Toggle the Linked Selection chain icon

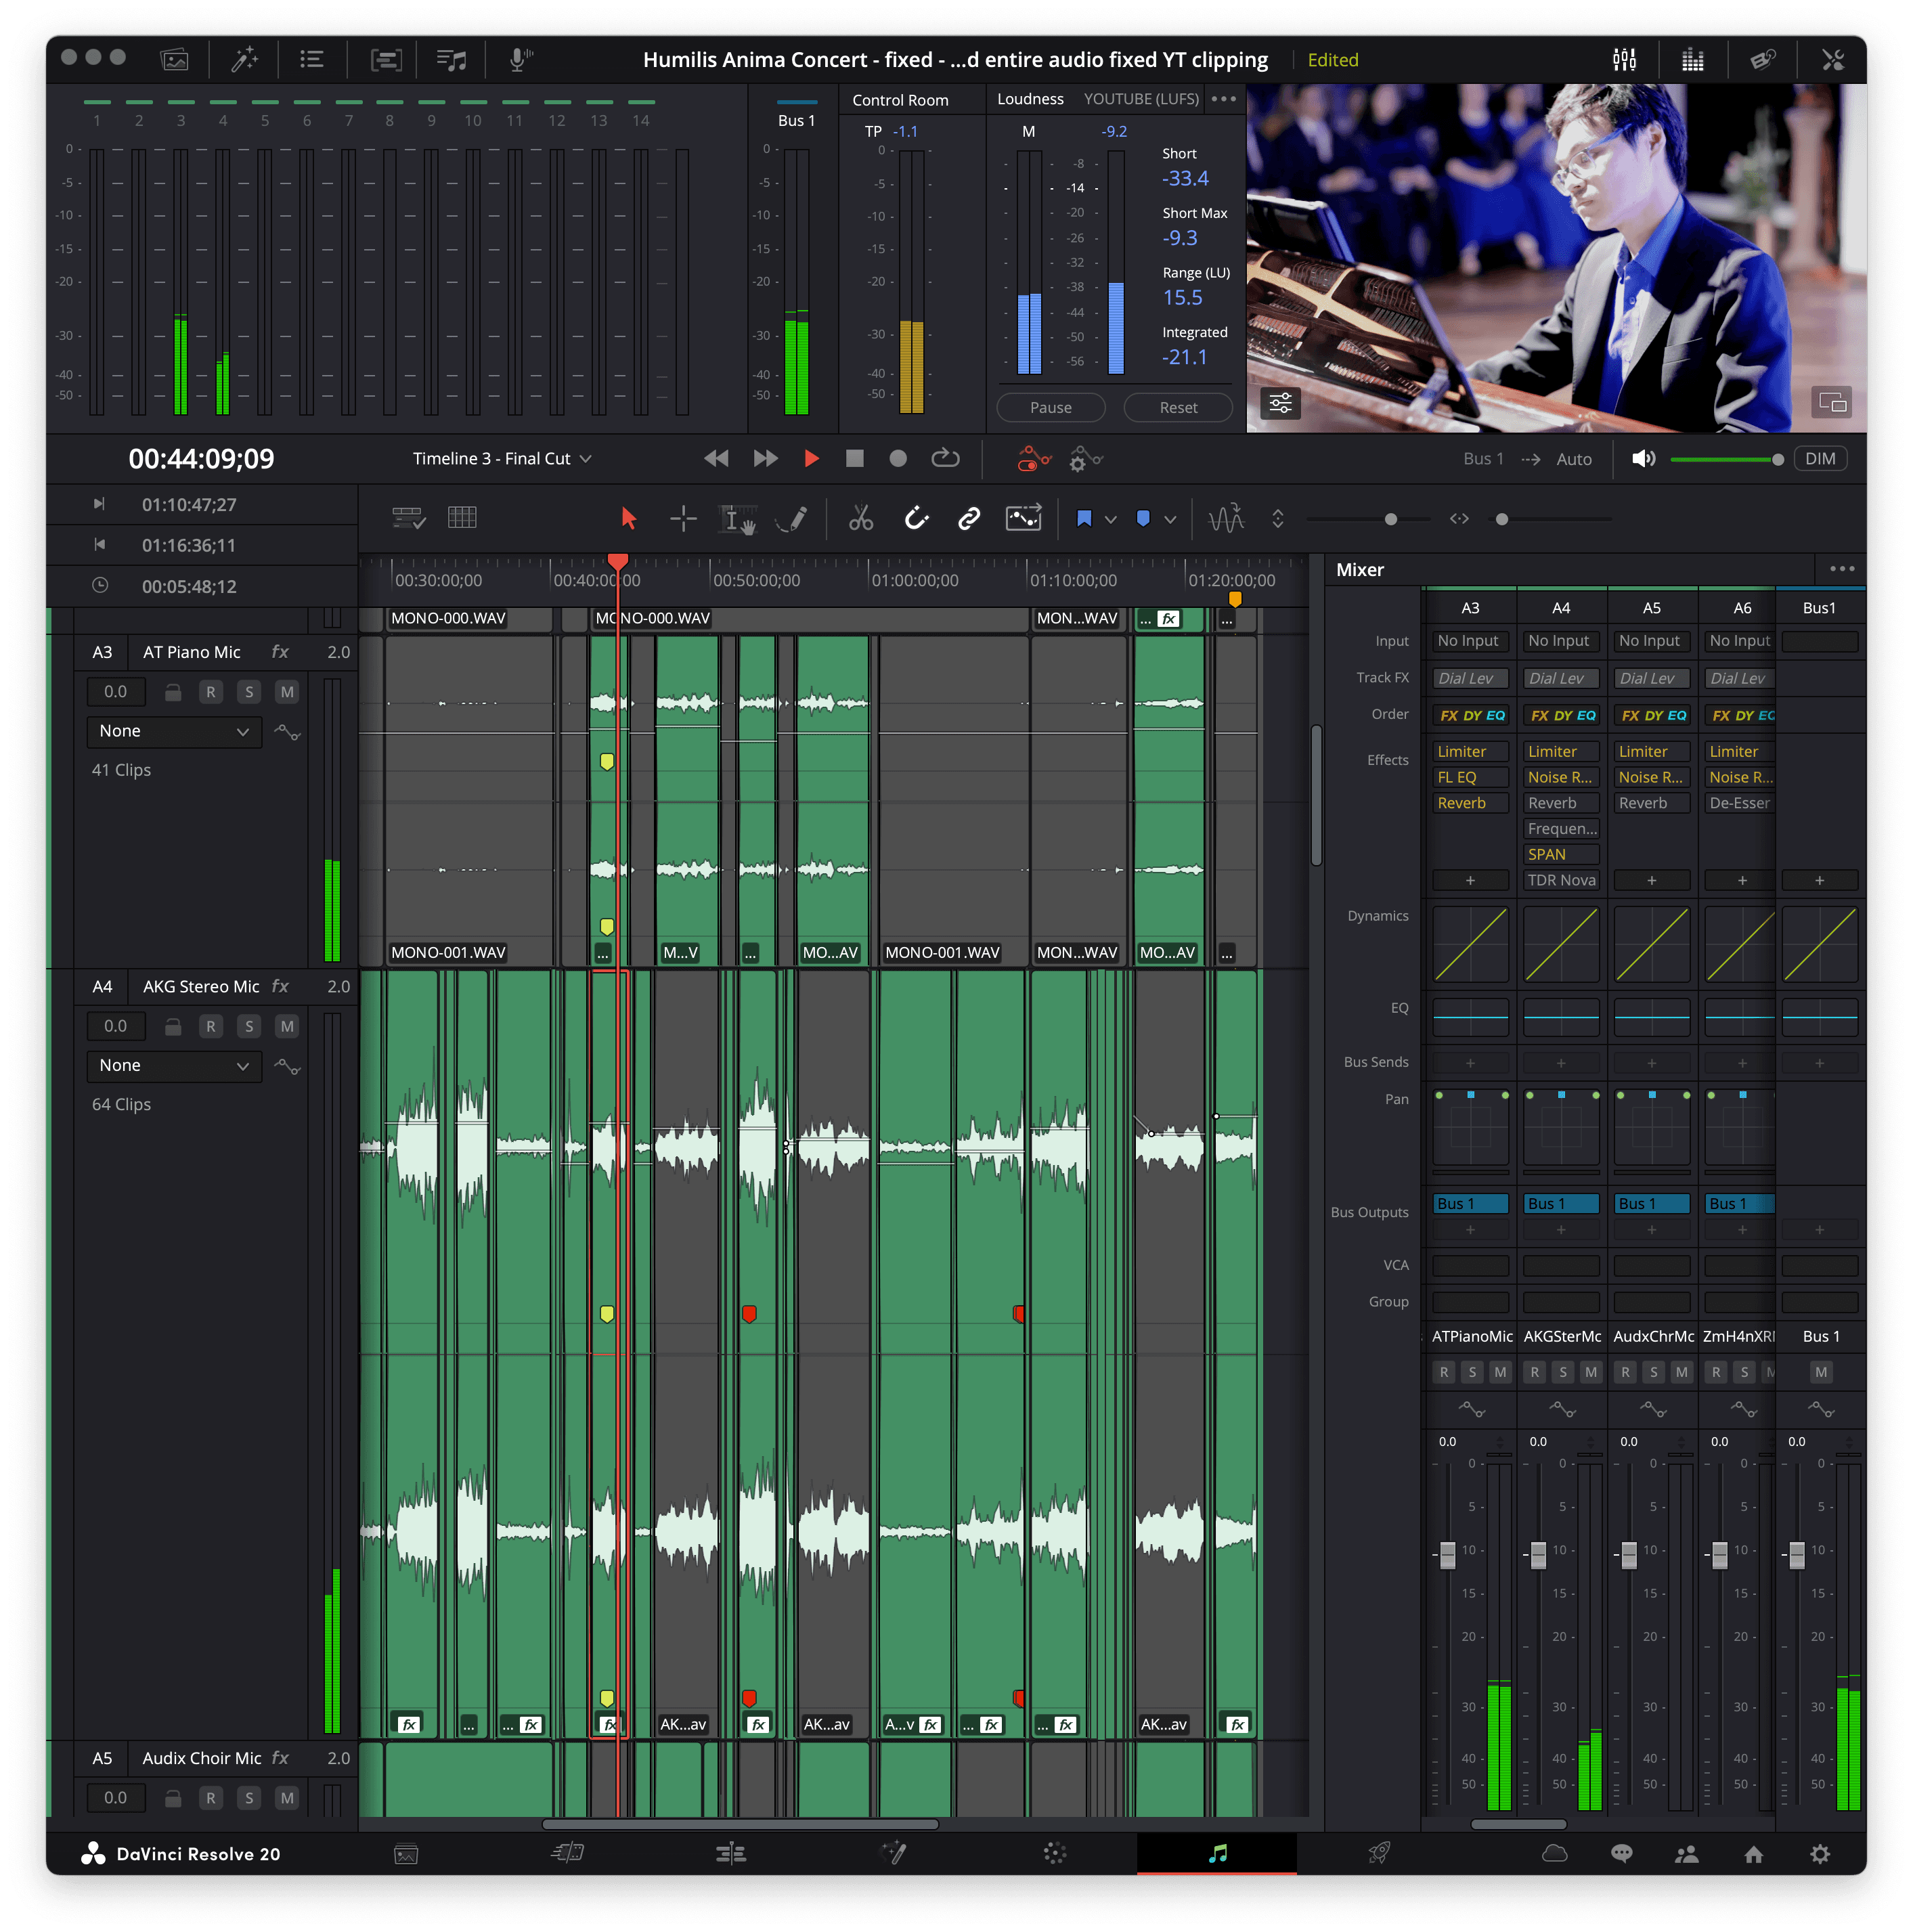click(x=968, y=518)
